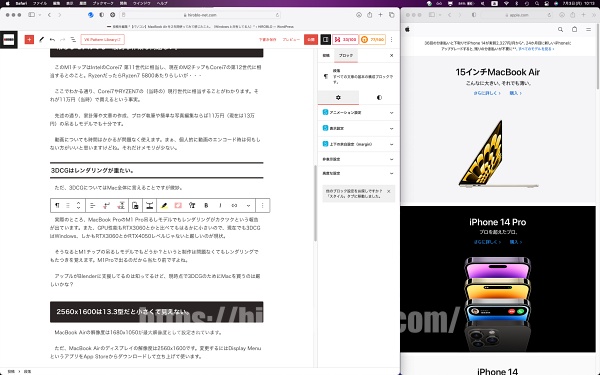Image resolution: width=600 pixels, height=375 pixels.
Task: Expand the fourth settings panel in the sidebar
Action: pyautogui.click(x=359, y=159)
